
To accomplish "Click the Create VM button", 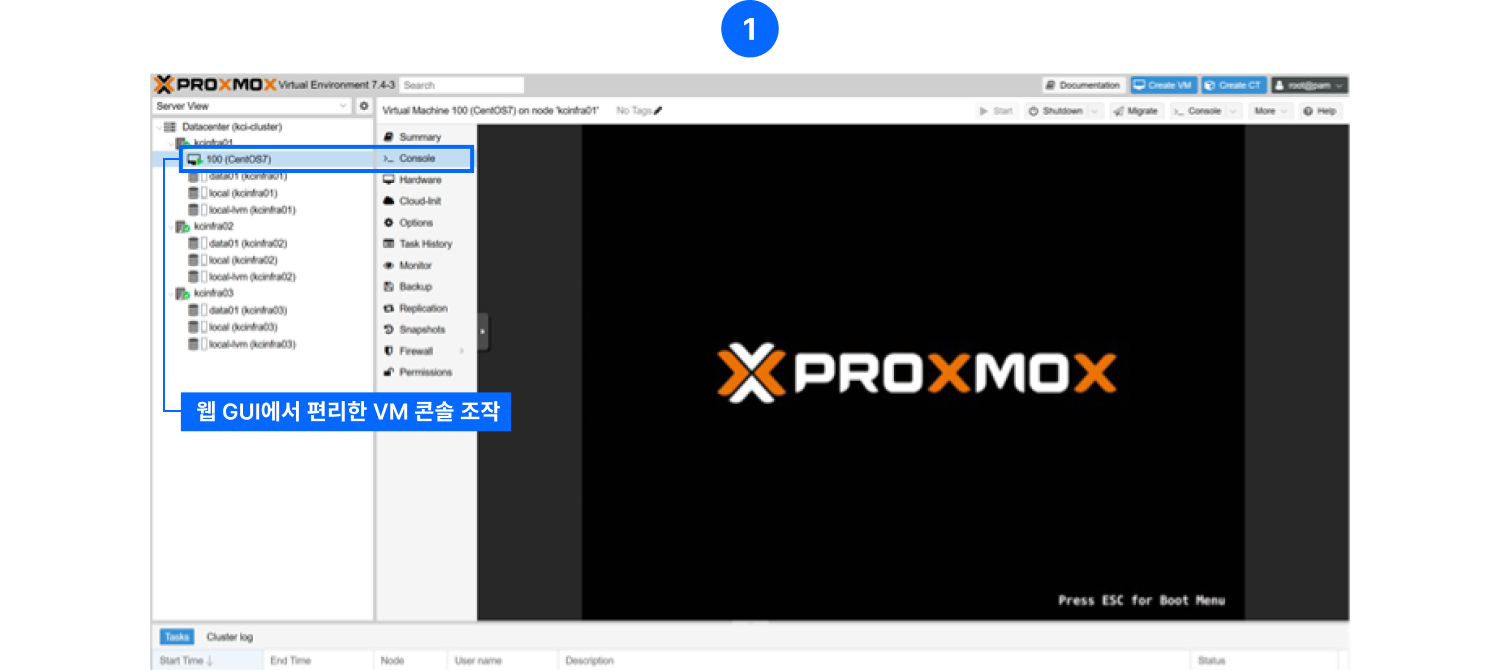I will pyautogui.click(x=1163, y=86).
